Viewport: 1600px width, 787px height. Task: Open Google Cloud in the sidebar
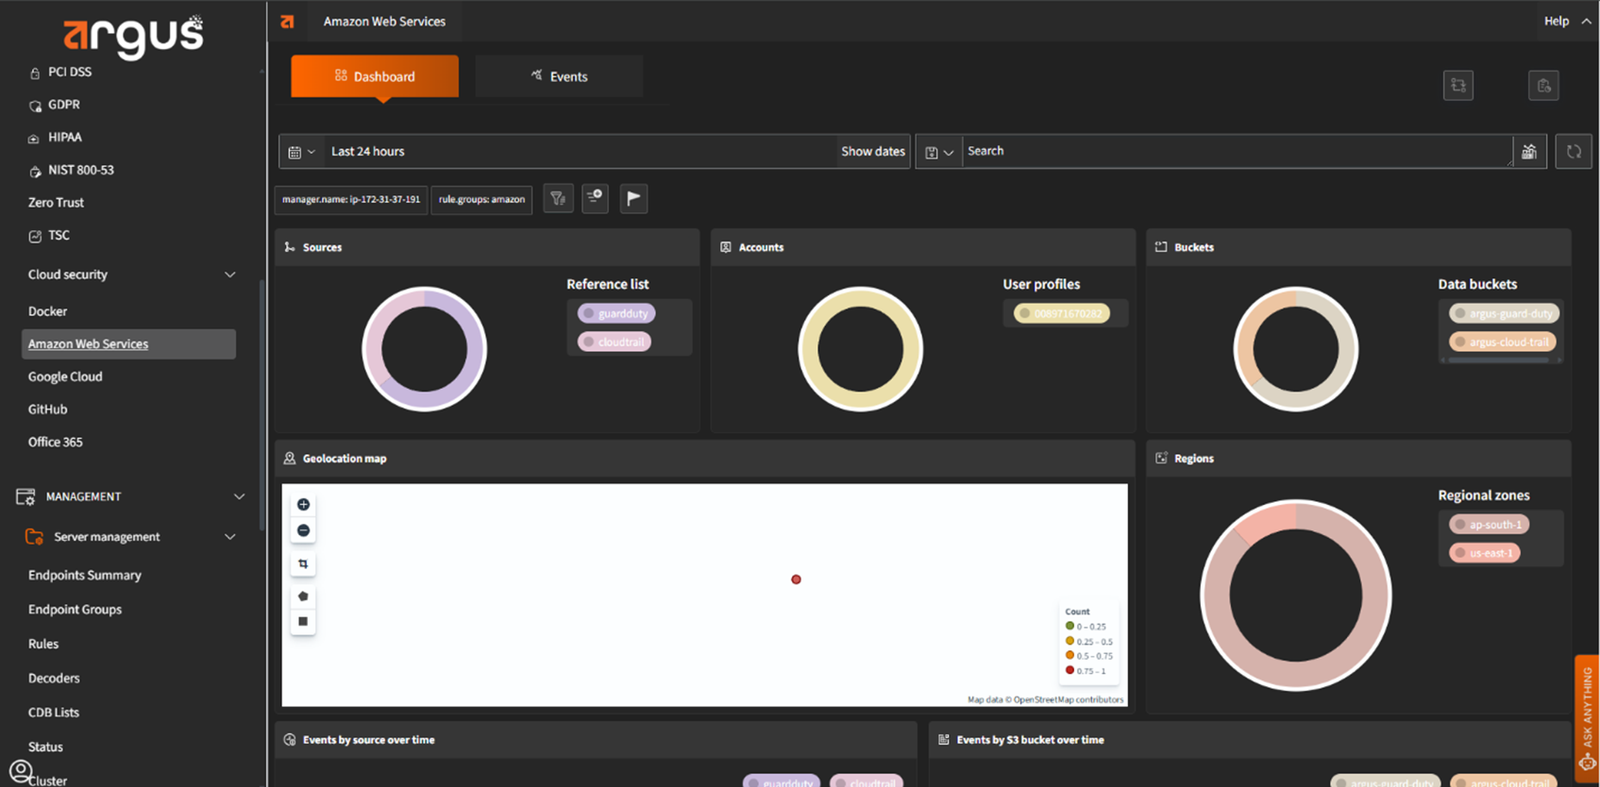coord(65,377)
